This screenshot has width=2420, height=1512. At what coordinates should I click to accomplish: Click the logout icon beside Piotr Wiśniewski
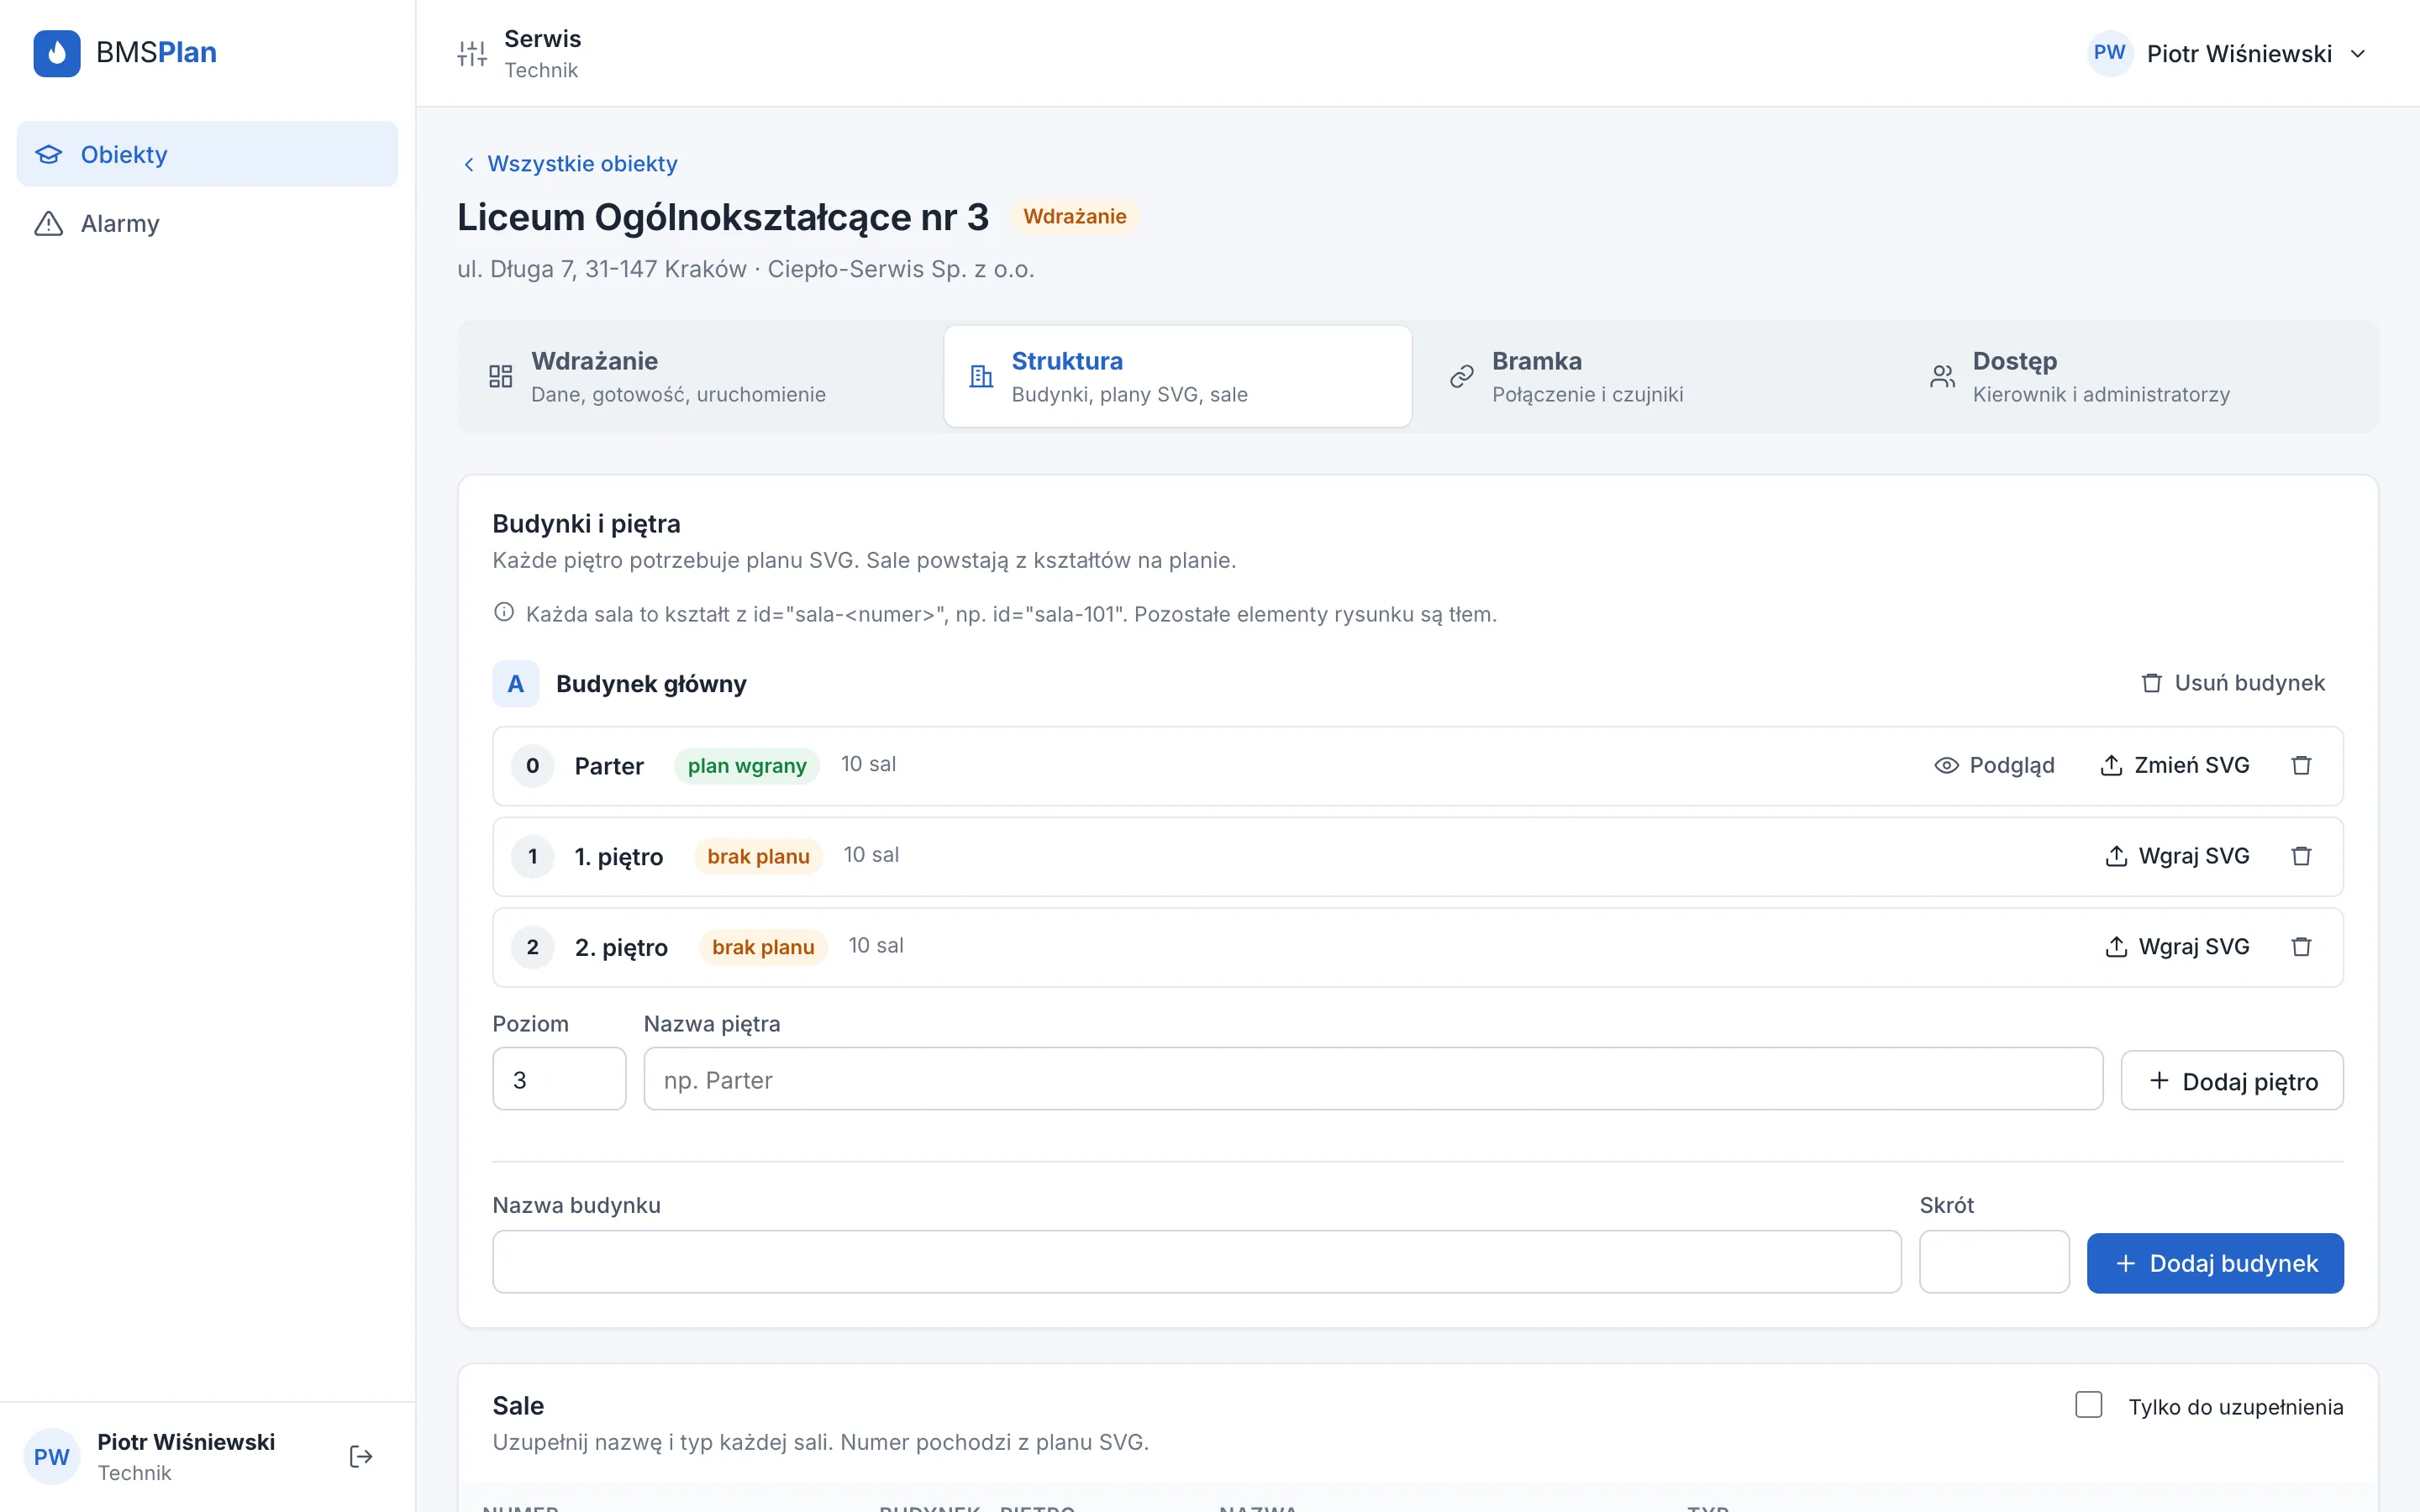(x=361, y=1456)
